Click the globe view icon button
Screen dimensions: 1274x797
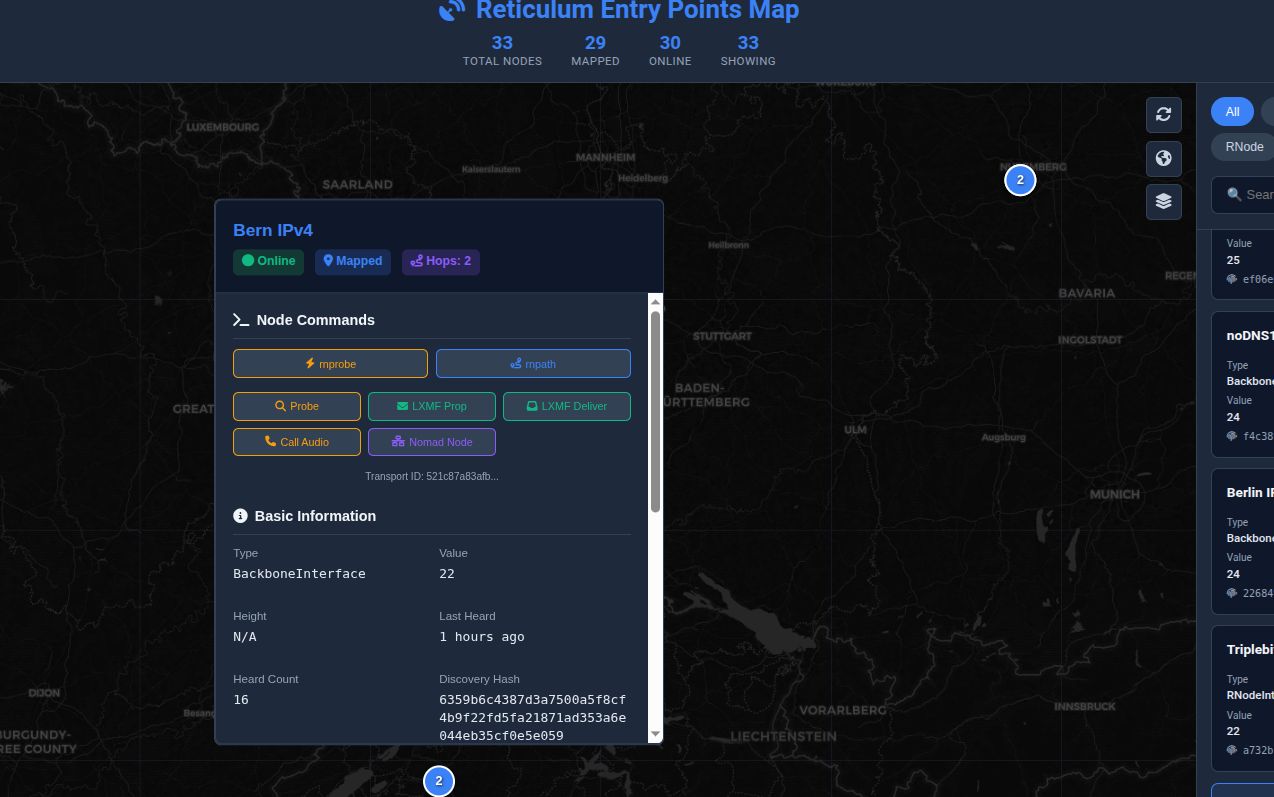pos(1163,158)
